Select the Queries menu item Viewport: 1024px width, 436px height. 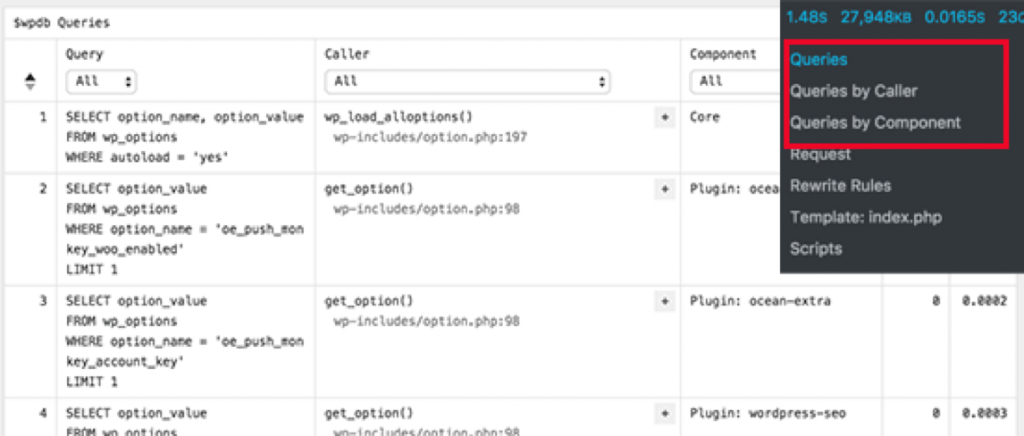(819, 60)
